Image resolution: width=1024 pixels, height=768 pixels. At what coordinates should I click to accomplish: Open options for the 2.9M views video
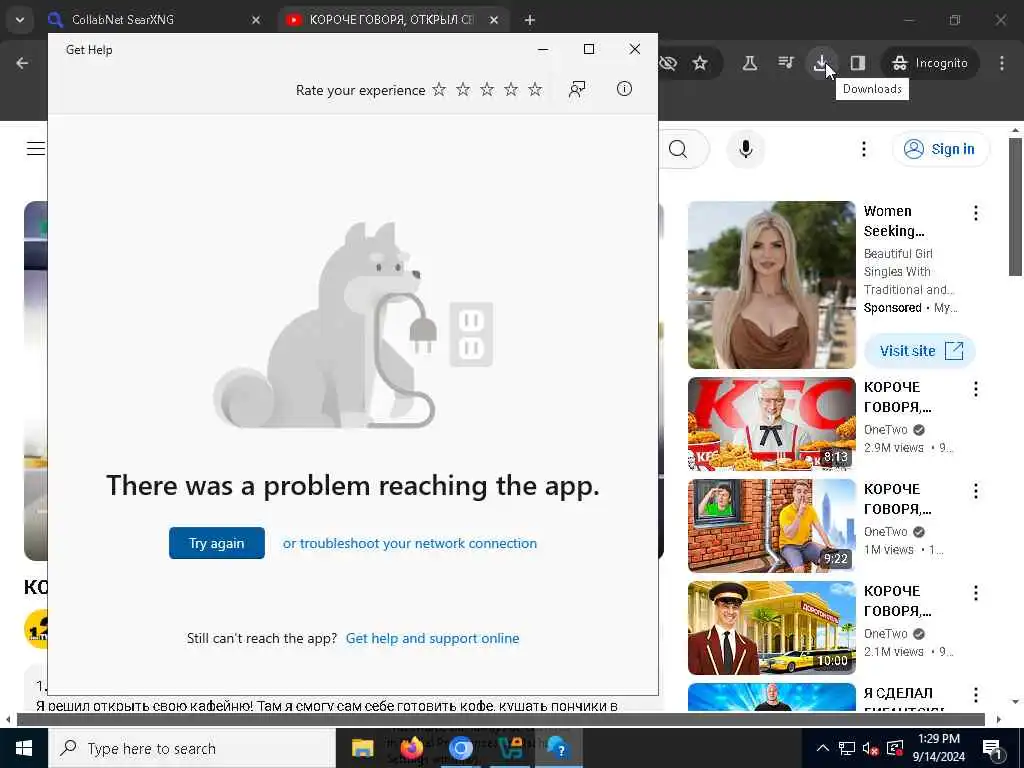point(976,389)
